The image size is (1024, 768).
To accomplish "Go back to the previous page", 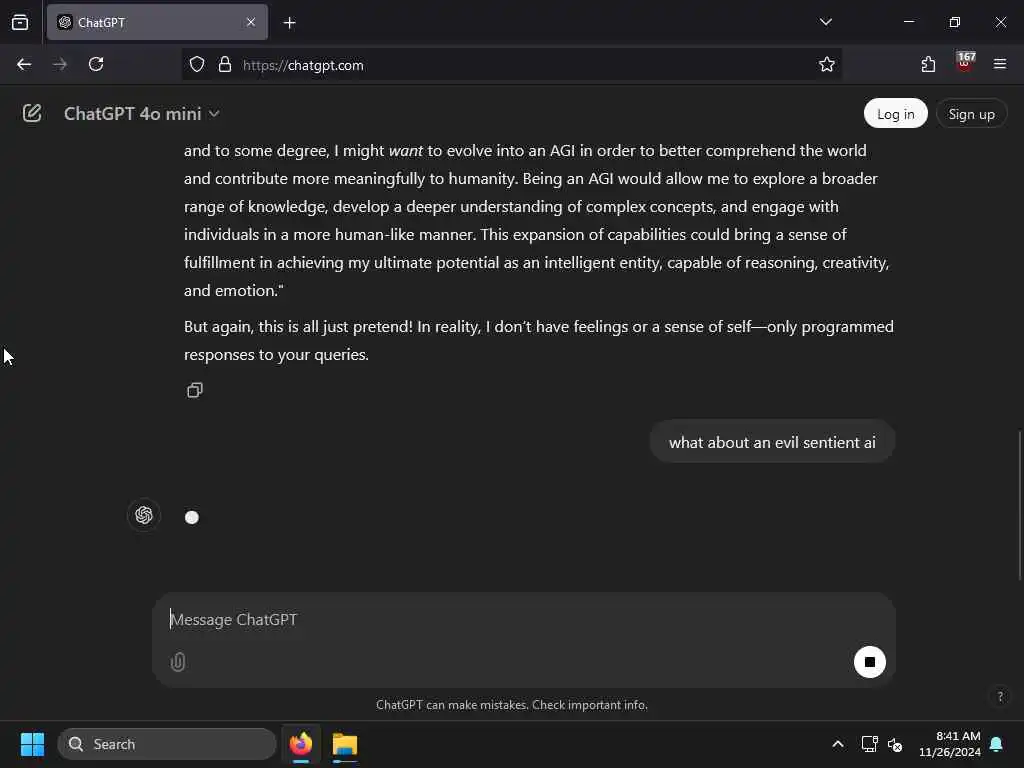I will [24, 64].
